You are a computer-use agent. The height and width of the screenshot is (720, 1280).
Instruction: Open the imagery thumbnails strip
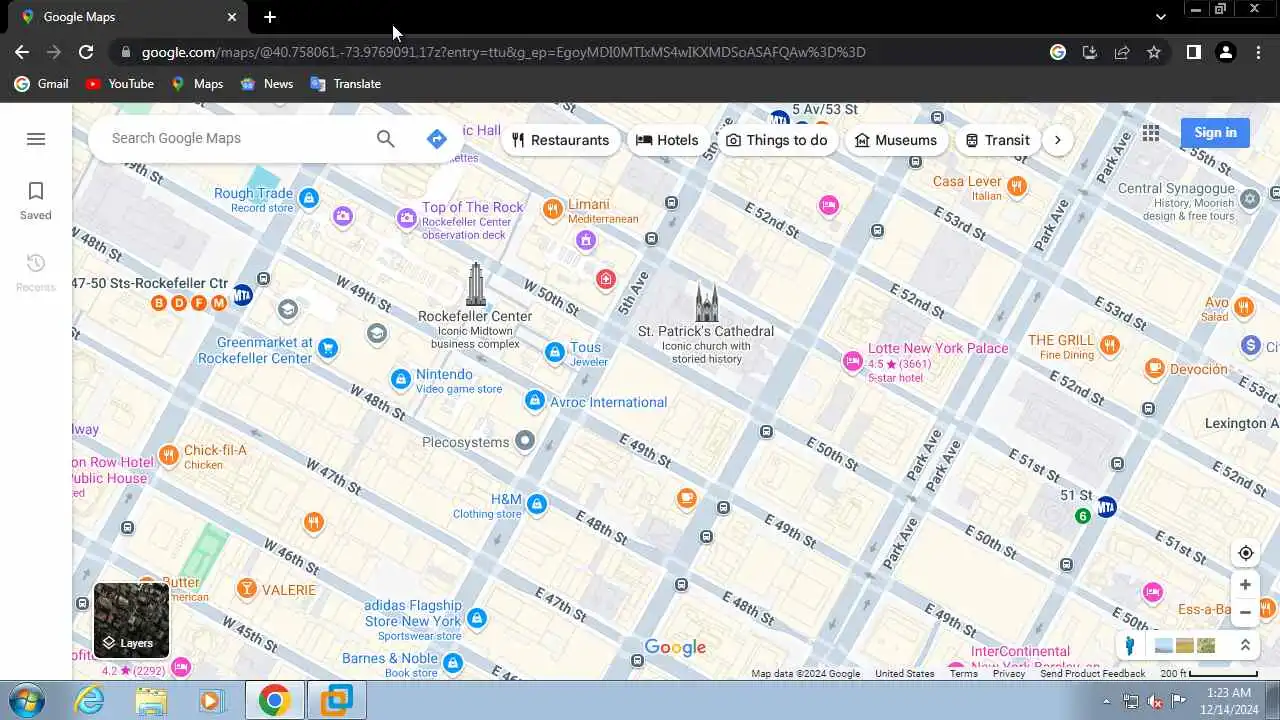[1185, 646]
